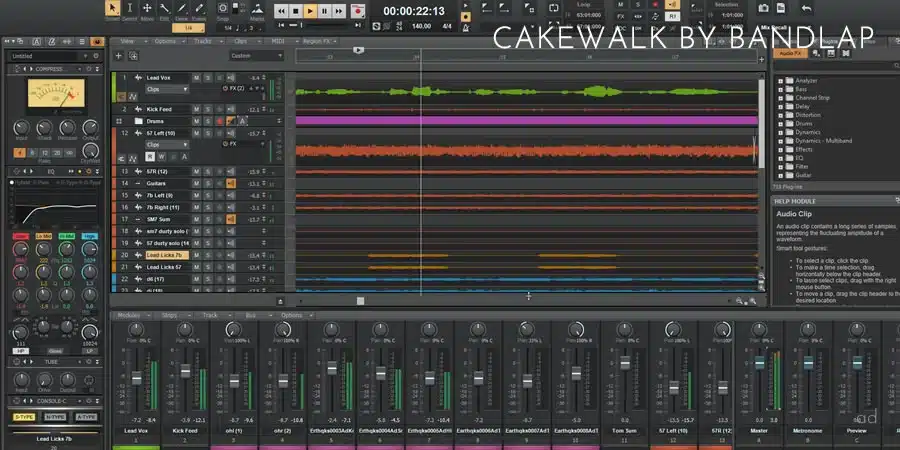Open 57 Left (10) Clips dropdown
This screenshot has width=900, height=450.
(x=167, y=145)
